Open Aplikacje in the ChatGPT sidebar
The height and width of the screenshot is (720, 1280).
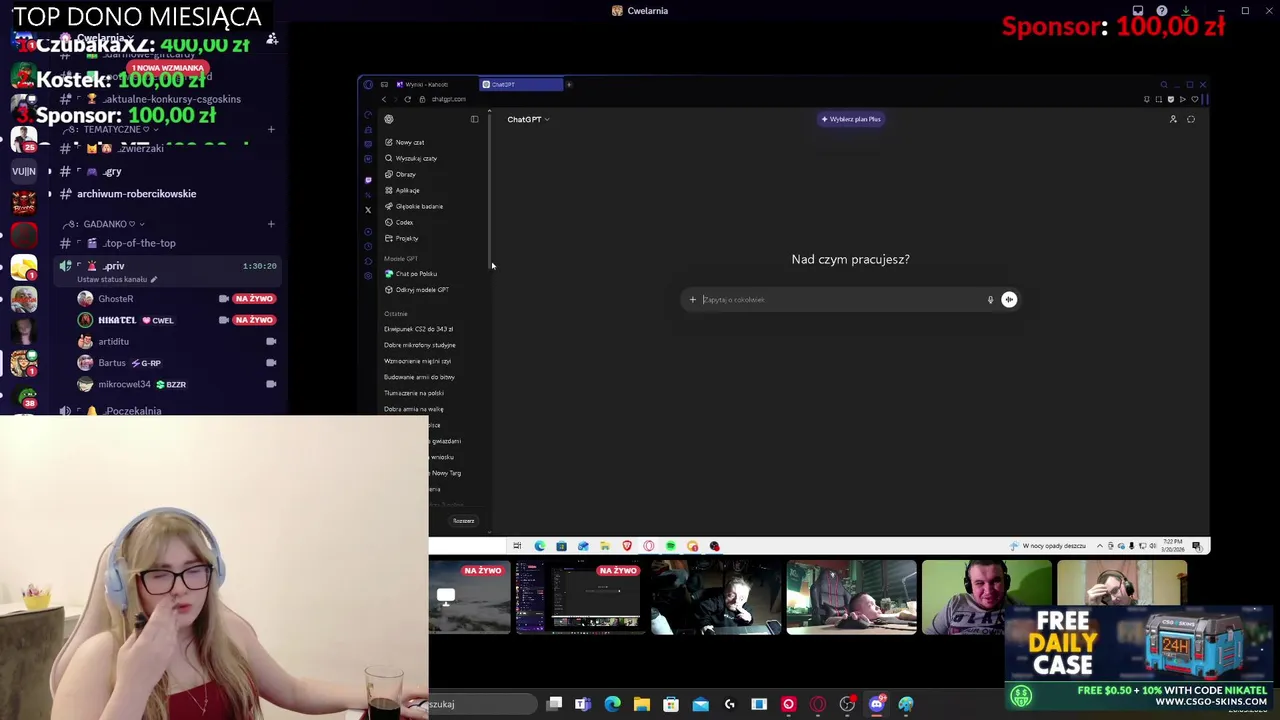402,190
